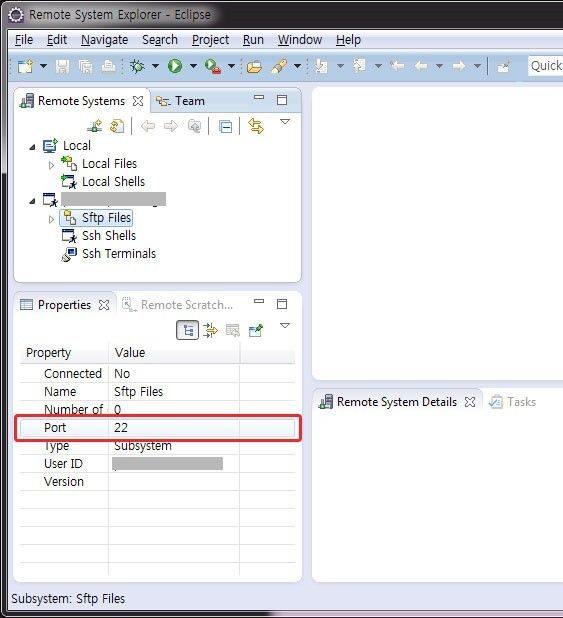The height and width of the screenshot is (618, 563).
Task: Collapse the greyed-out remote connection node
Action: click(32, 201)
